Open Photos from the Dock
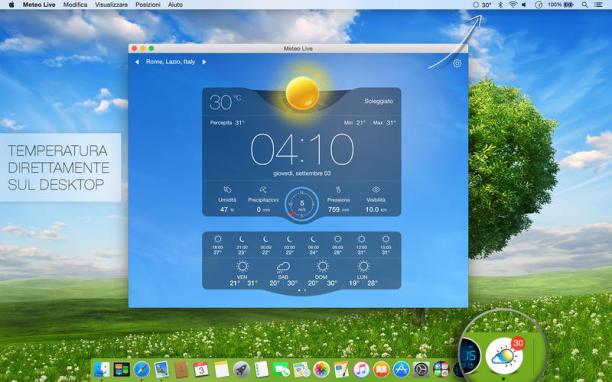Viewport: 612px width, 382px height. click(321, 369)
